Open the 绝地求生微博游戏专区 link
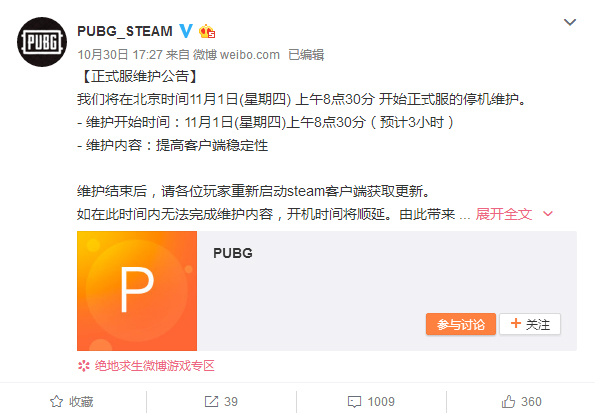The image size is (595, 415). pyautogui.click(x=154, y=366)
